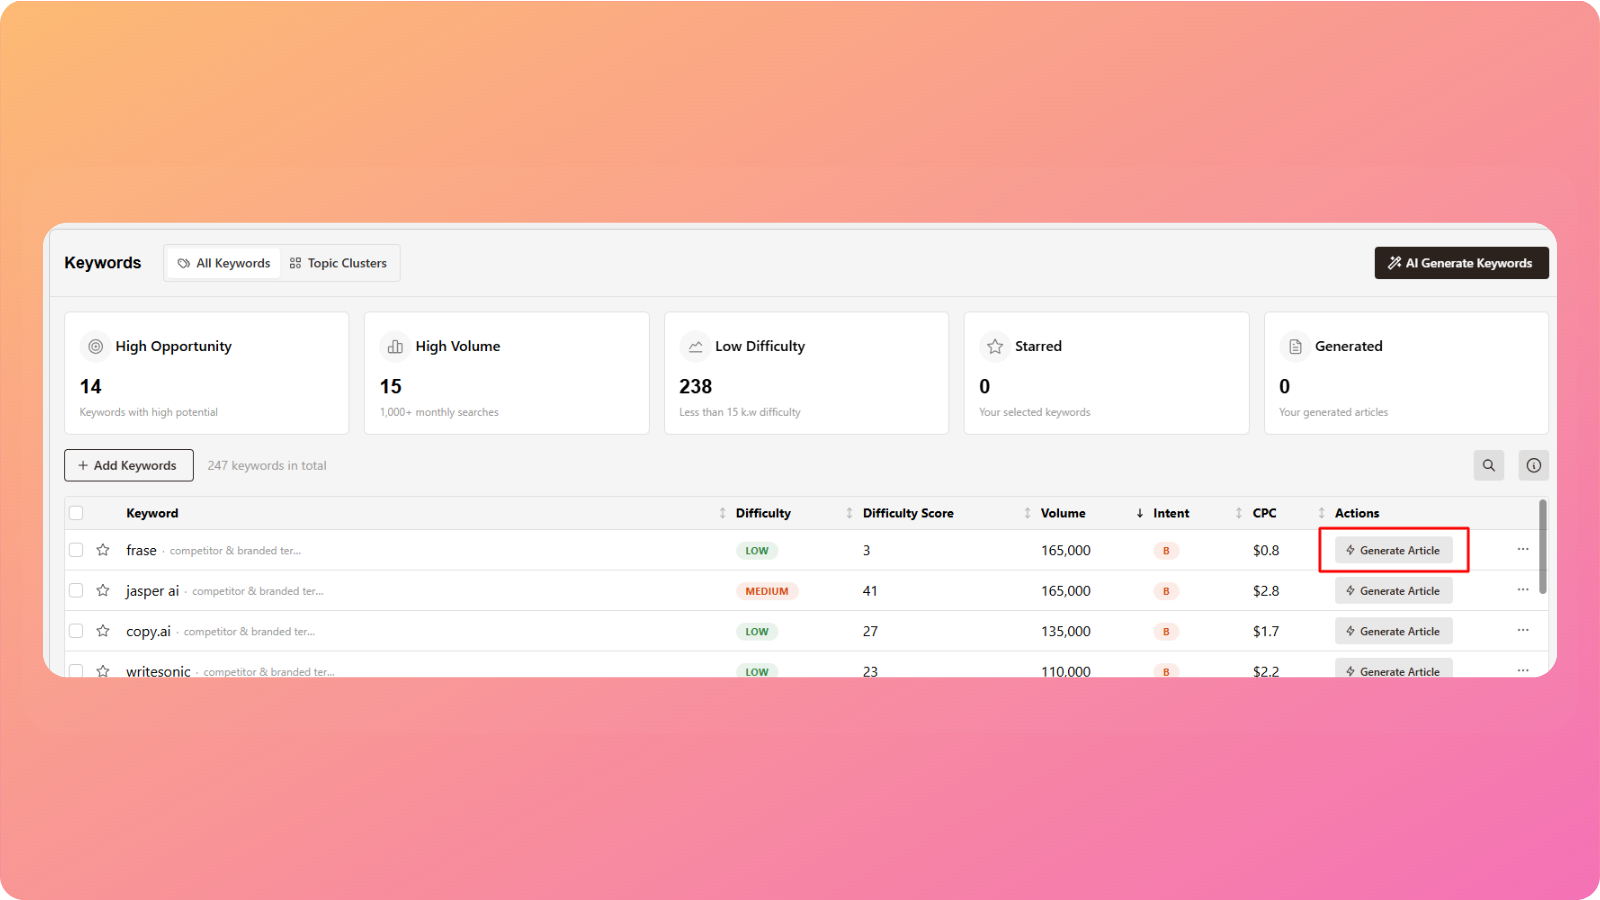Screen dimensions: 1600x900
Task: Star the copy.ai keyword
Action: click(x=103, y=631)
